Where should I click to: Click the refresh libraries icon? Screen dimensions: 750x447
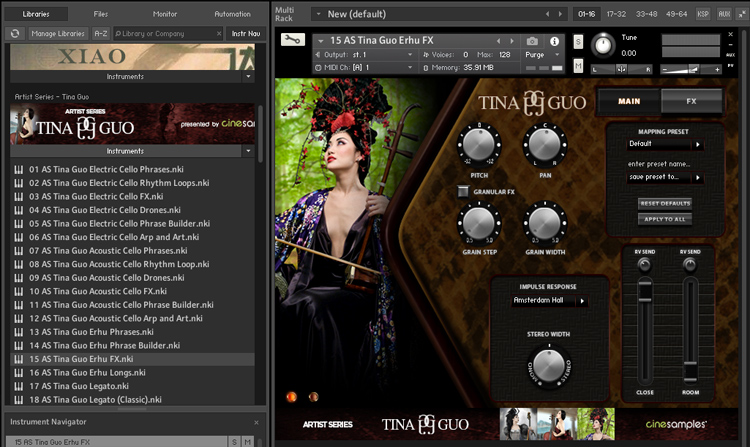[x=15, y=33]
